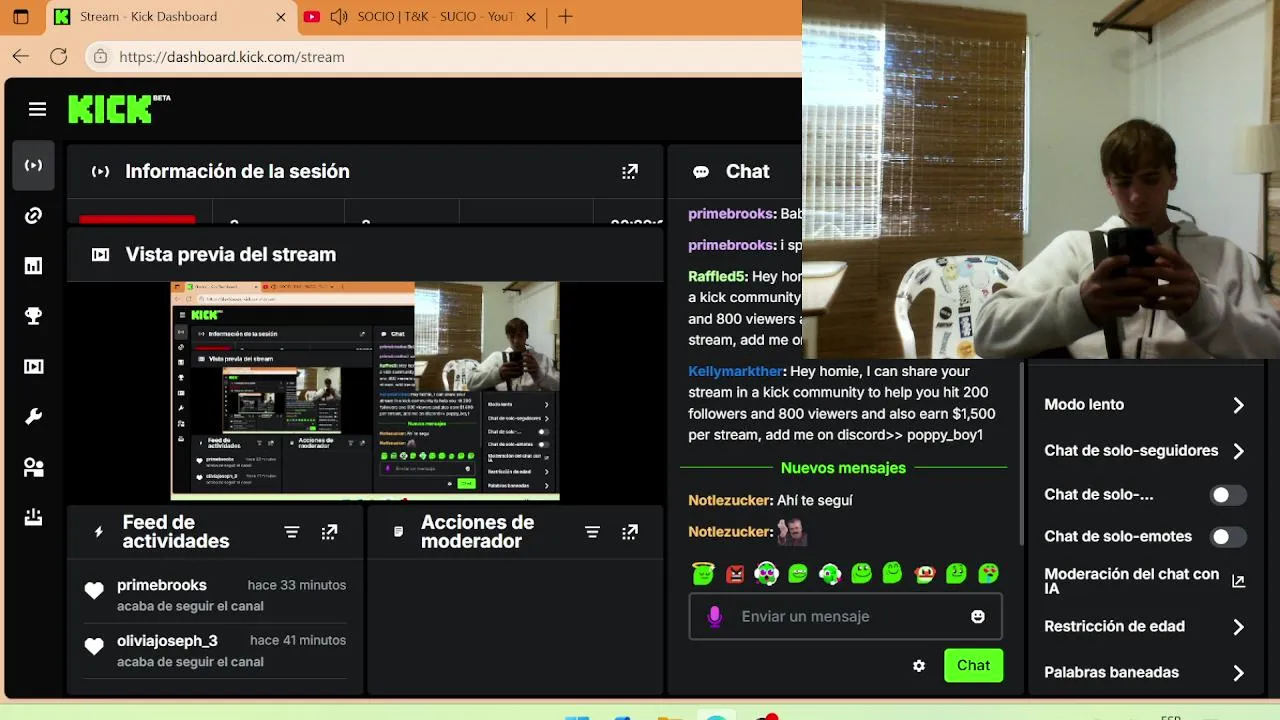The width and height of the screenshot is (1280, 720).
Task: Open the video clips sidebar icon
Action: 33,366
